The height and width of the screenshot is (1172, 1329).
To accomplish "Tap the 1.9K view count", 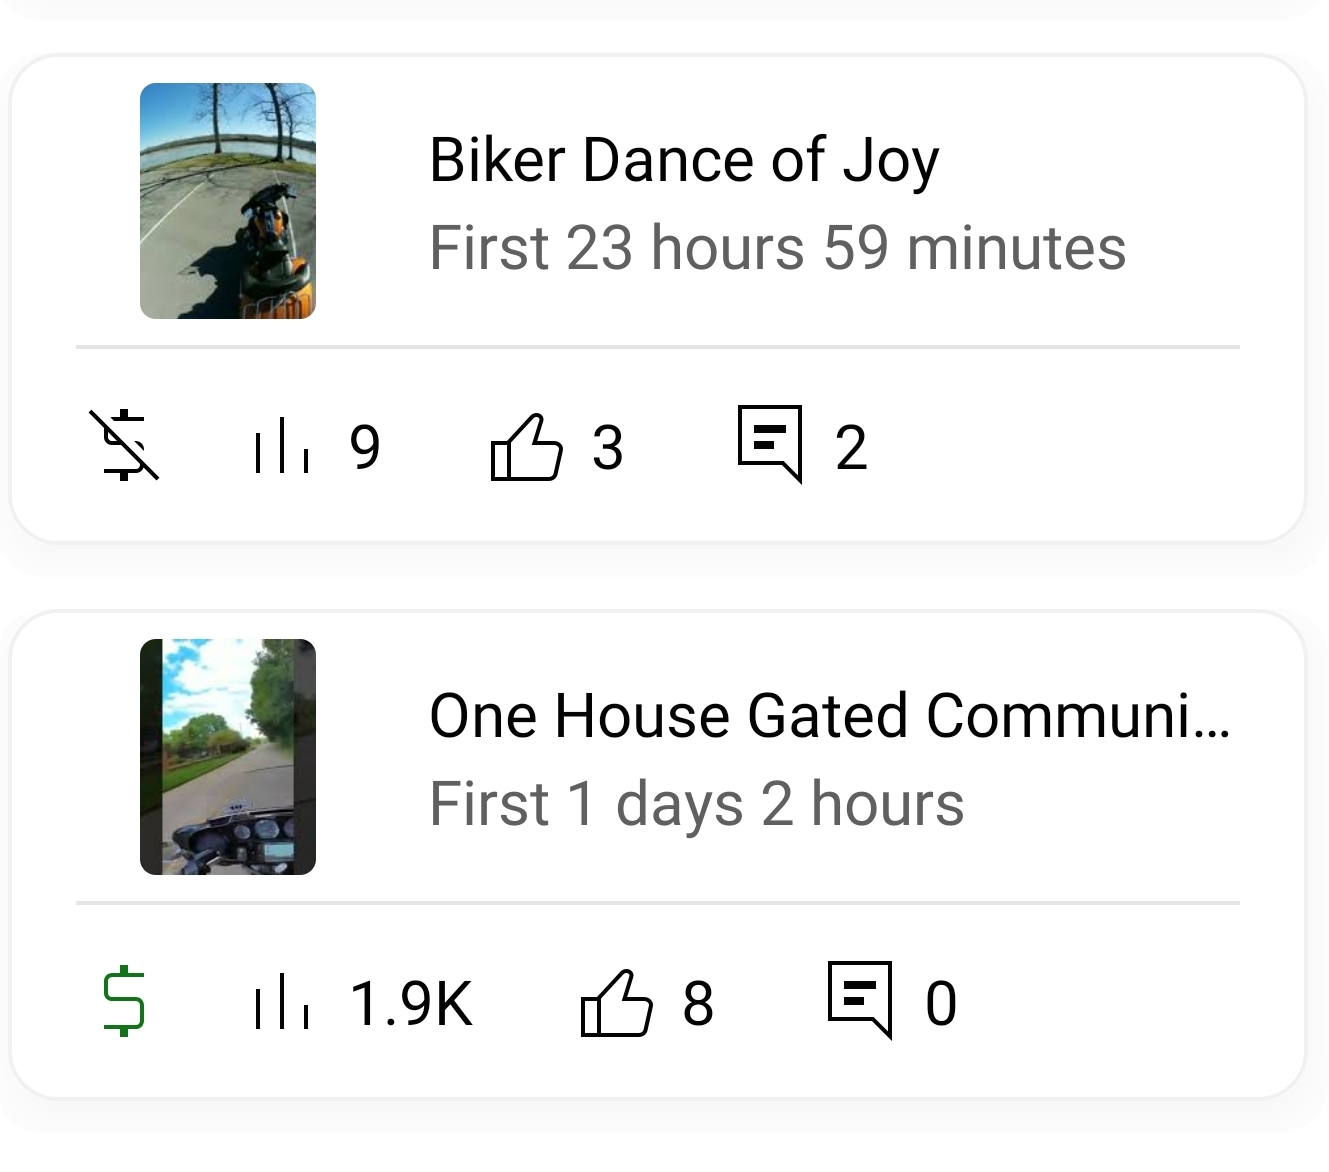I will [411, 1003].
